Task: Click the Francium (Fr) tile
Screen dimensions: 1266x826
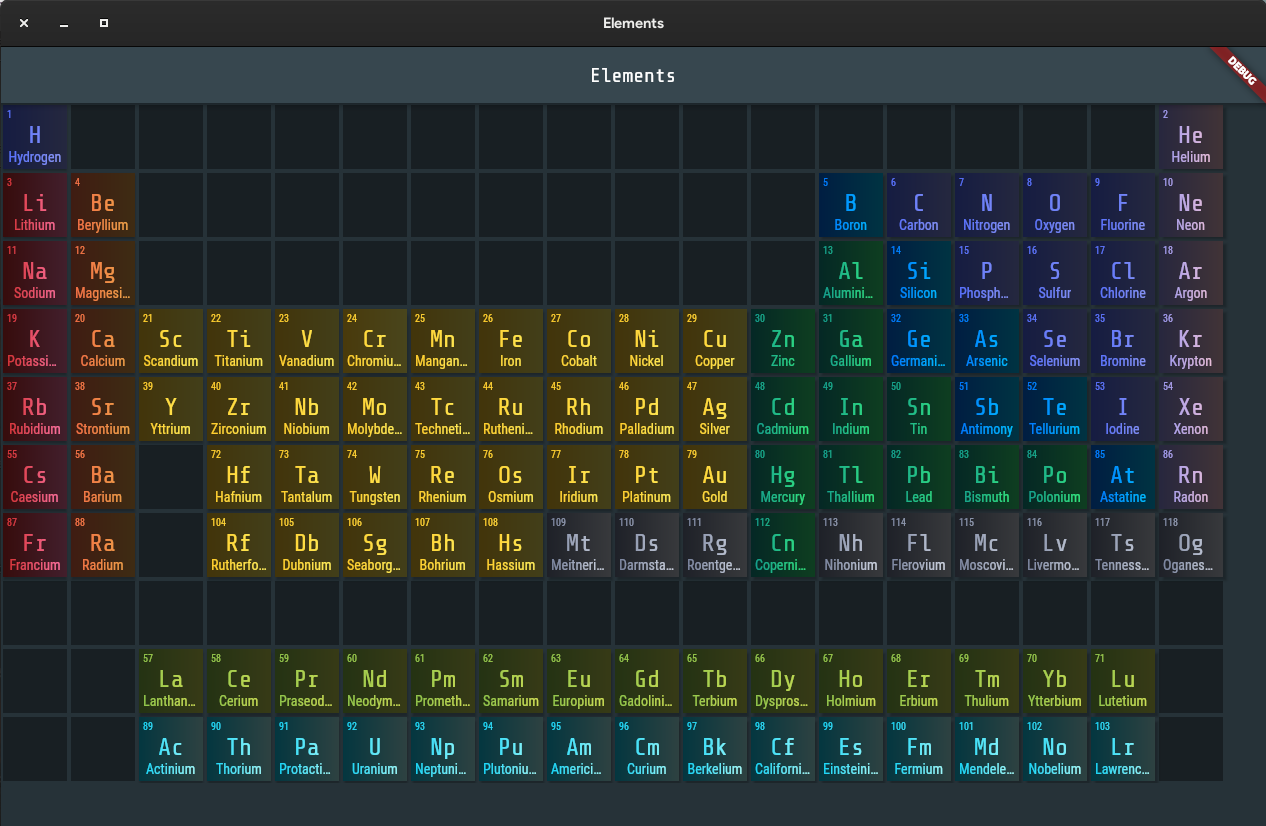Action: (35, 546)
